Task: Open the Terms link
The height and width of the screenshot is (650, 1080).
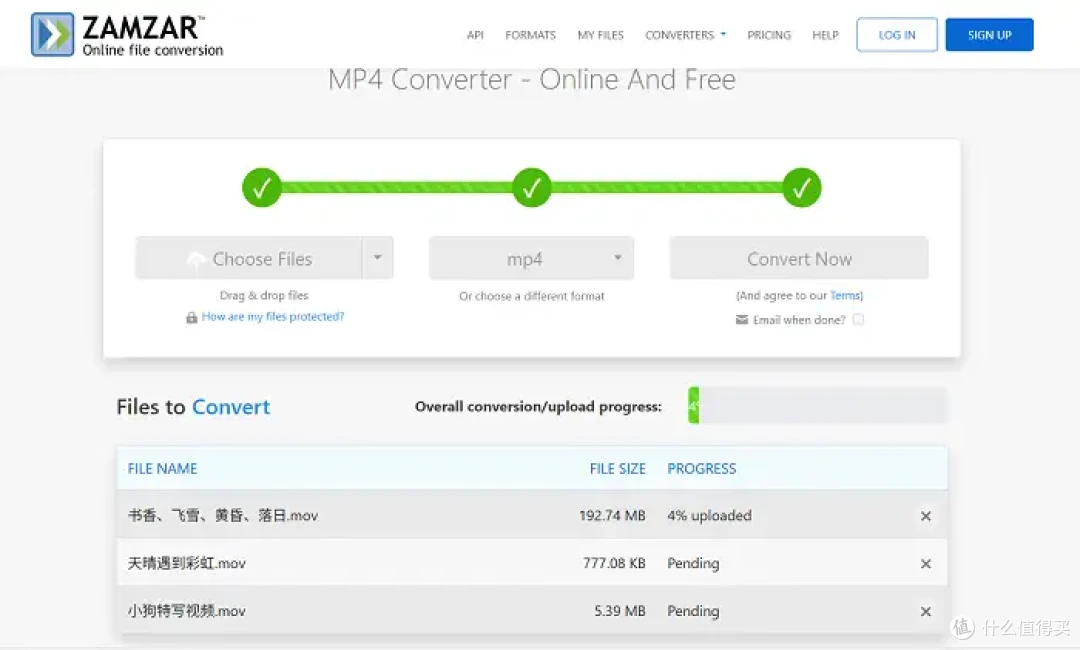Action: pos(846,295)
